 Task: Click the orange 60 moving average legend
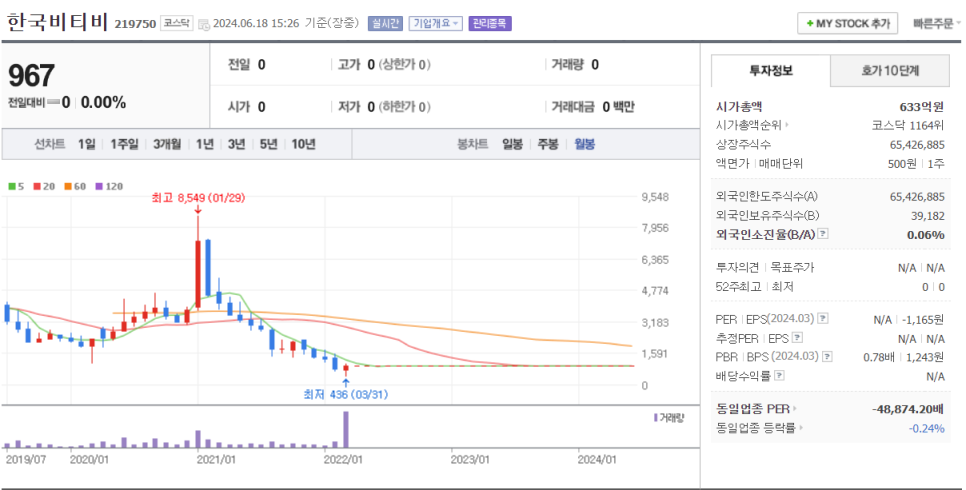[x=75, y=186]
